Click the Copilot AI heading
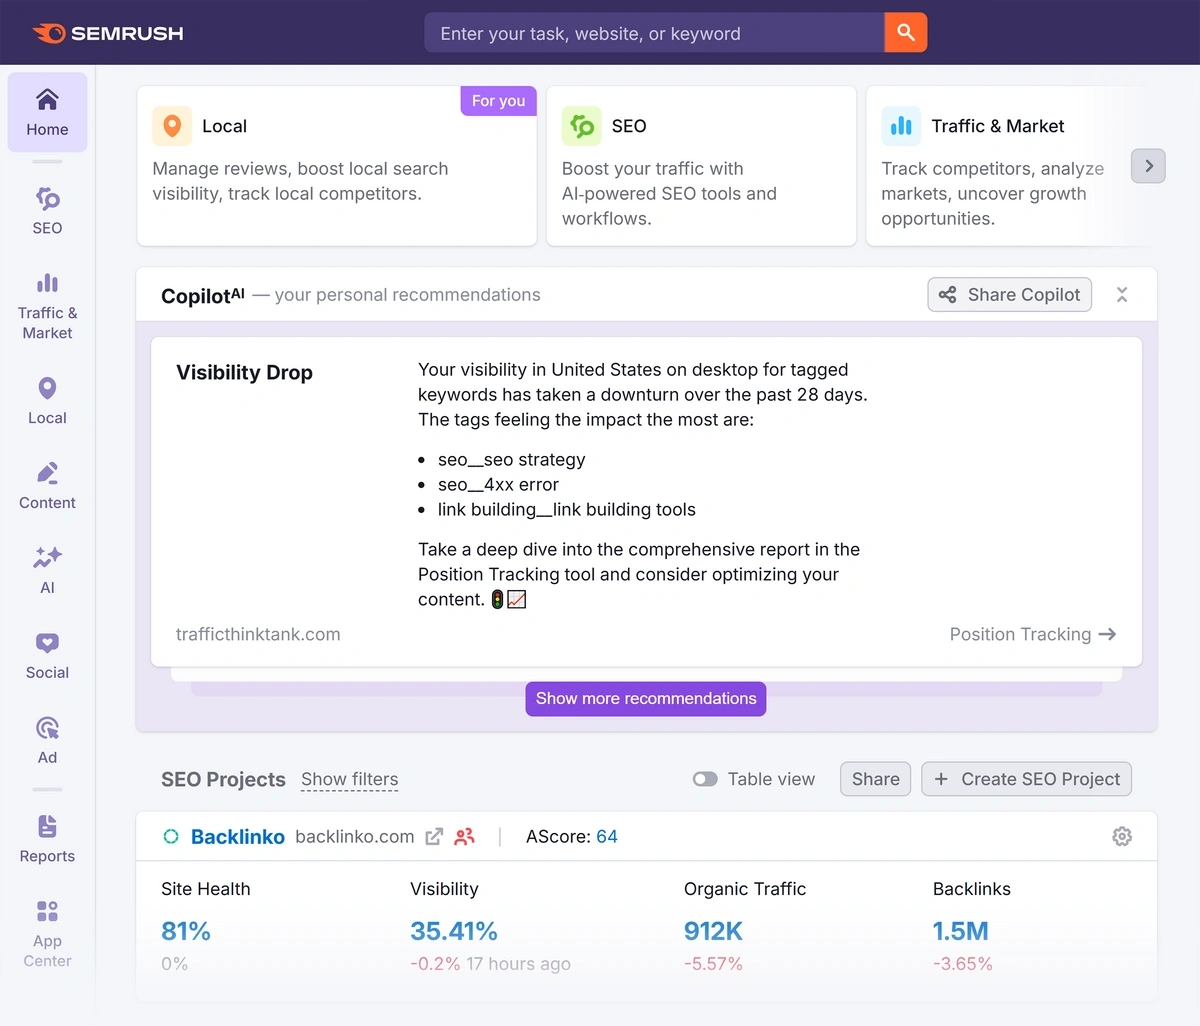This screenshot has height=1026, width=1200. point(203,295)
